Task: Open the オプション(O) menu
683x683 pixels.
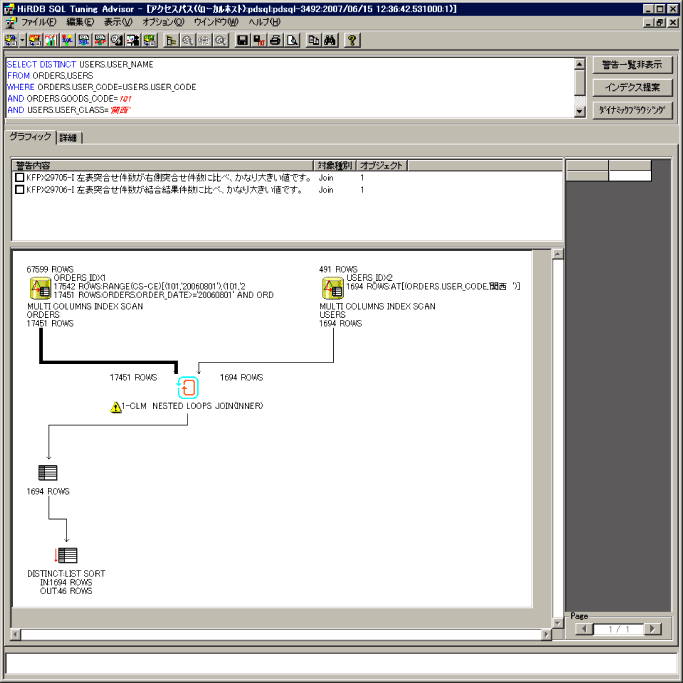Action: (163, 22)
